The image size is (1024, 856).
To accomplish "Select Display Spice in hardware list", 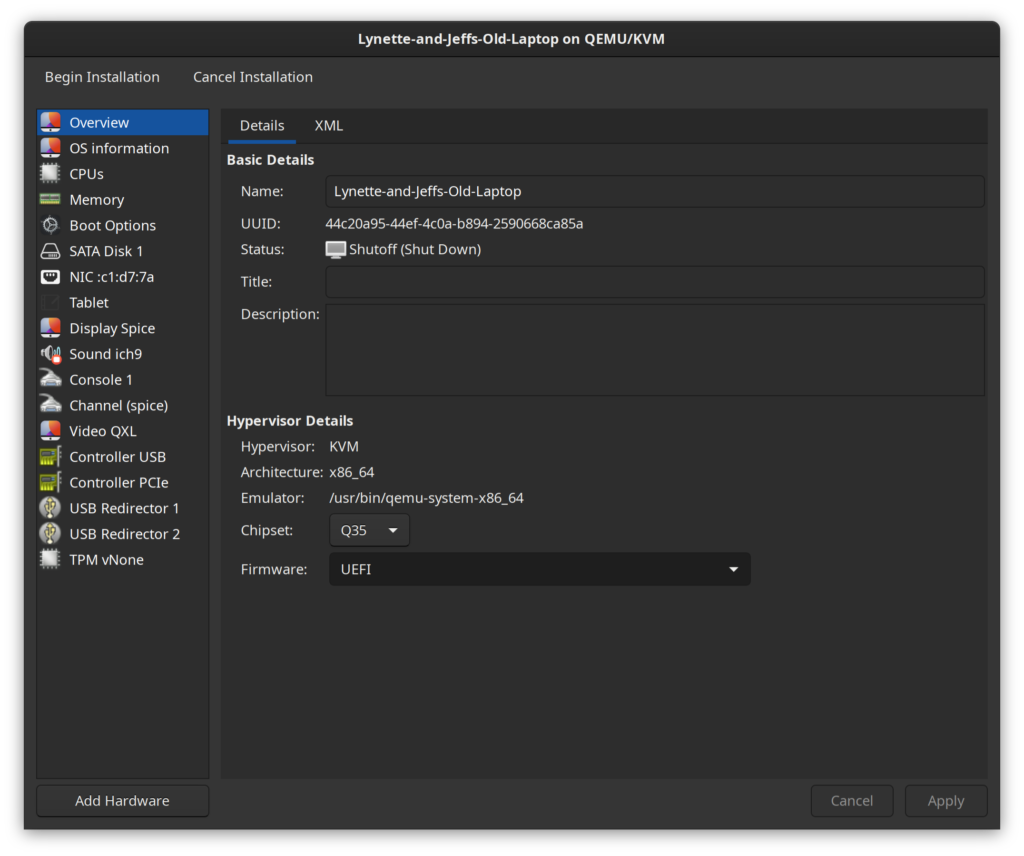I will tap(112, 328).
